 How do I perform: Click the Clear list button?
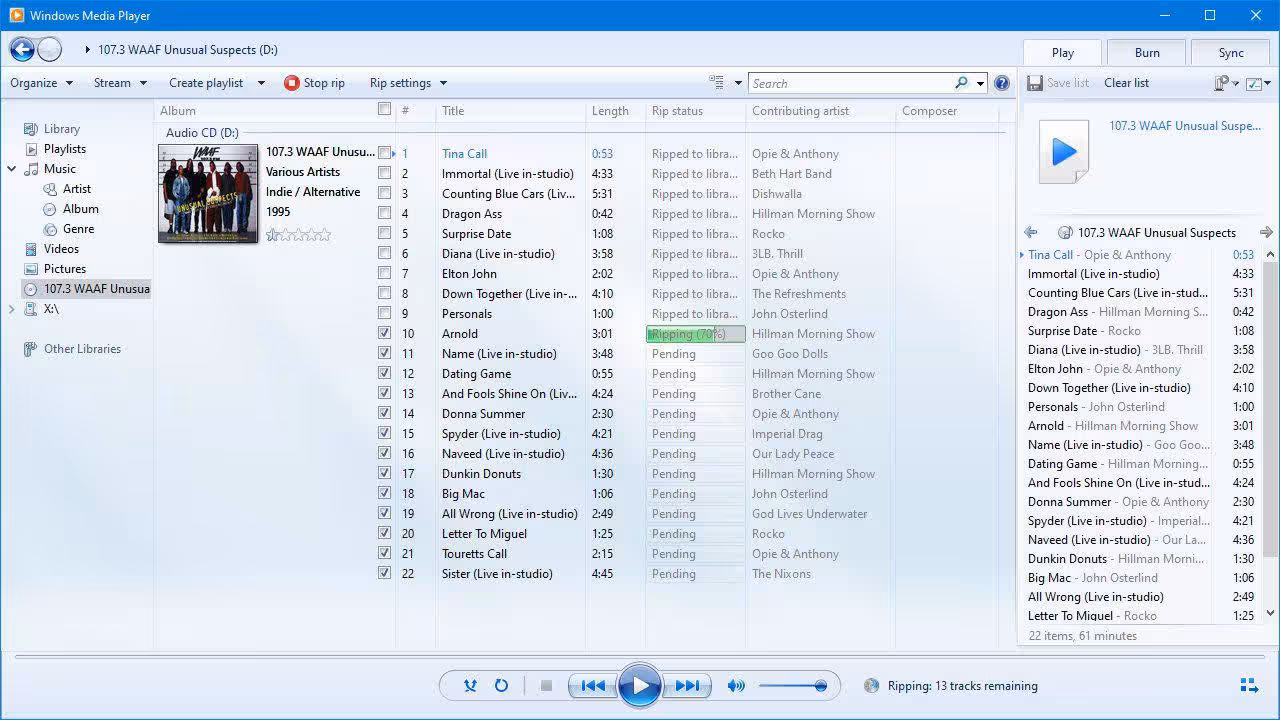point(1126,83)
